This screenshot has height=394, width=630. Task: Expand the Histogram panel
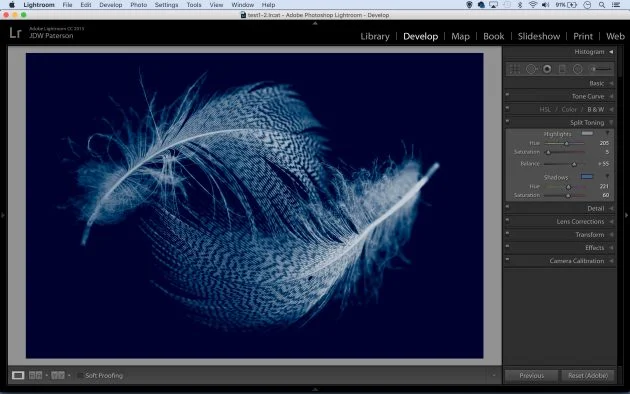click(611, 52)
